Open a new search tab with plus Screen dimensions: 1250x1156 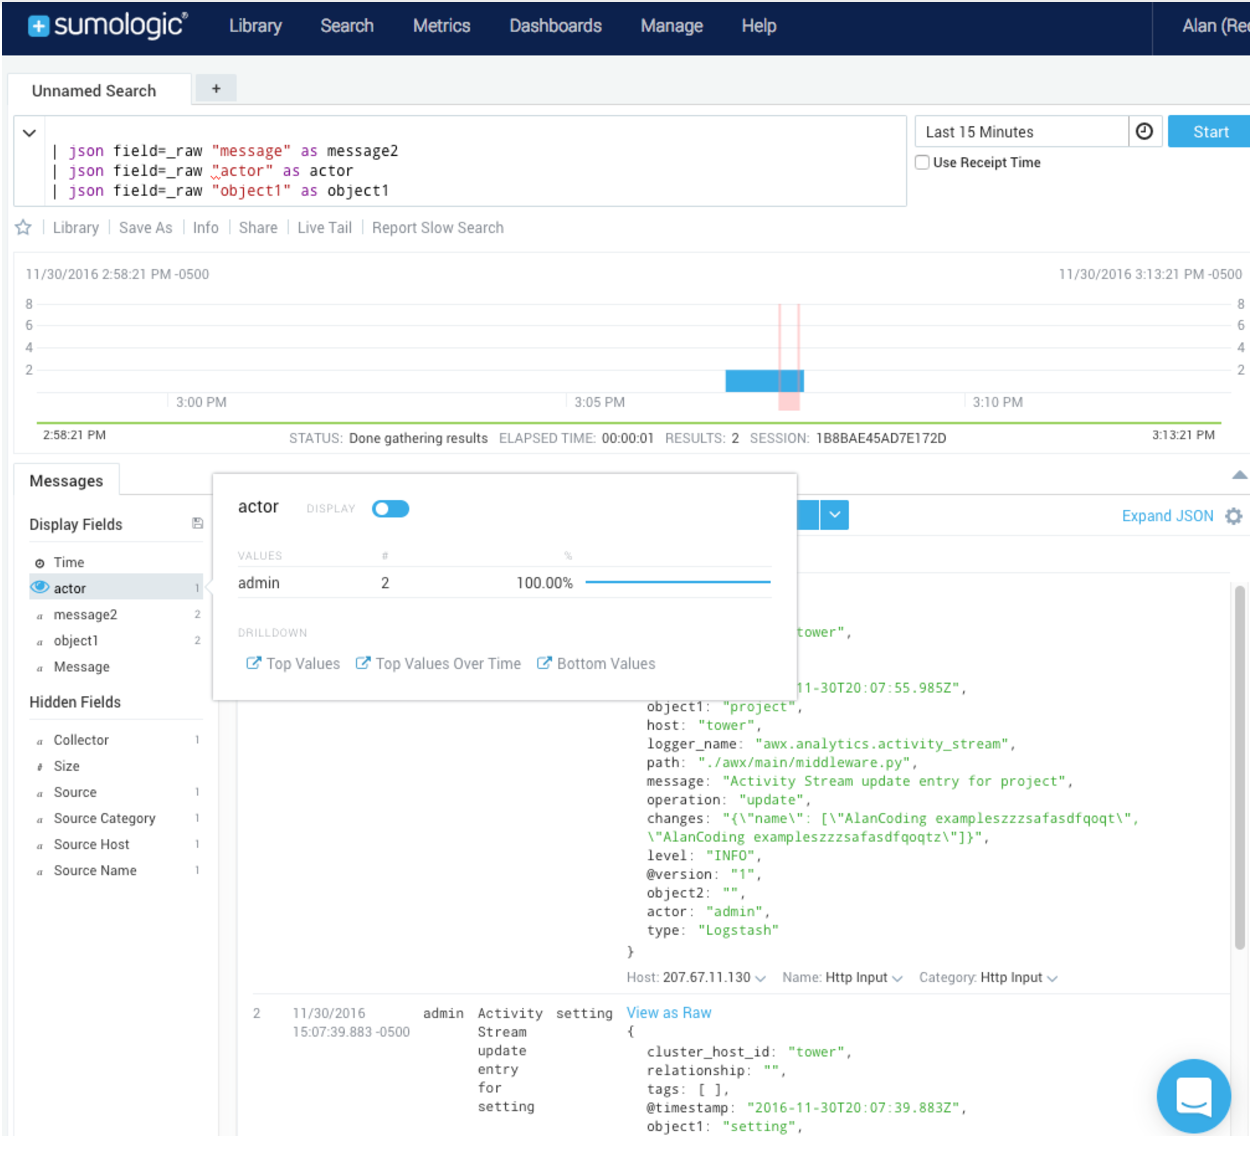click(x=216, y=89)
